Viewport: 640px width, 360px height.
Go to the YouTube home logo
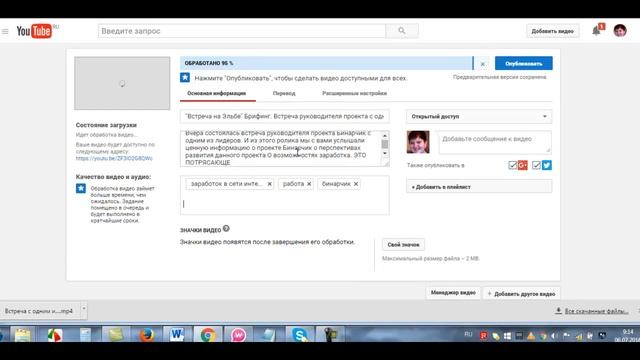(x=34, y=31)
